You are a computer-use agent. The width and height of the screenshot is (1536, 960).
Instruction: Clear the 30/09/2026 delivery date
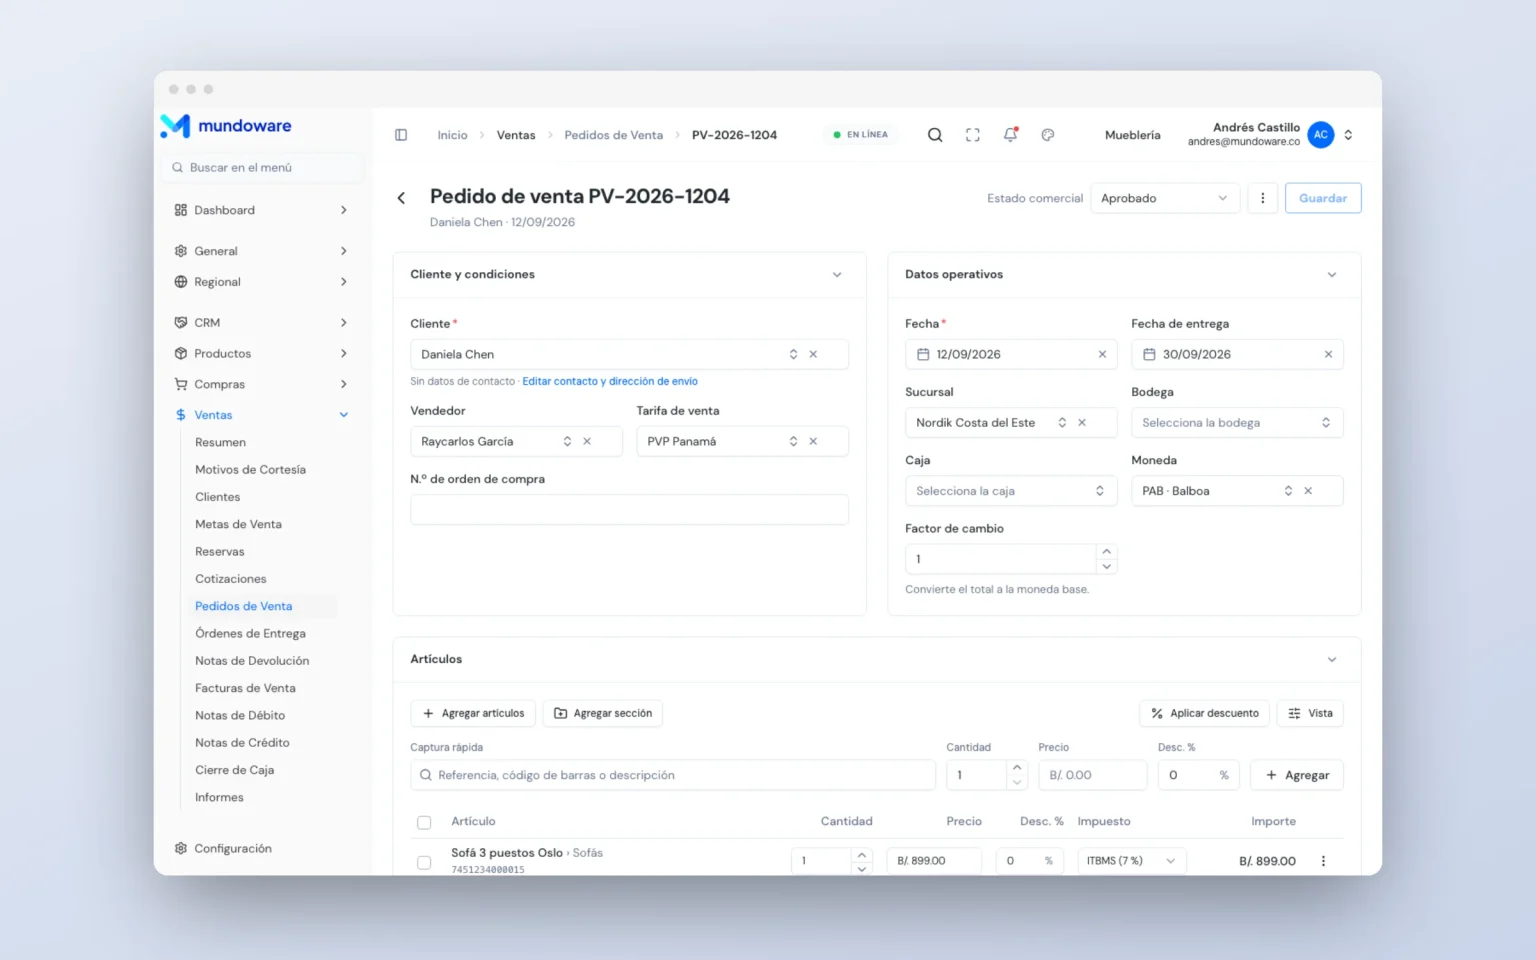(1328, 354)
